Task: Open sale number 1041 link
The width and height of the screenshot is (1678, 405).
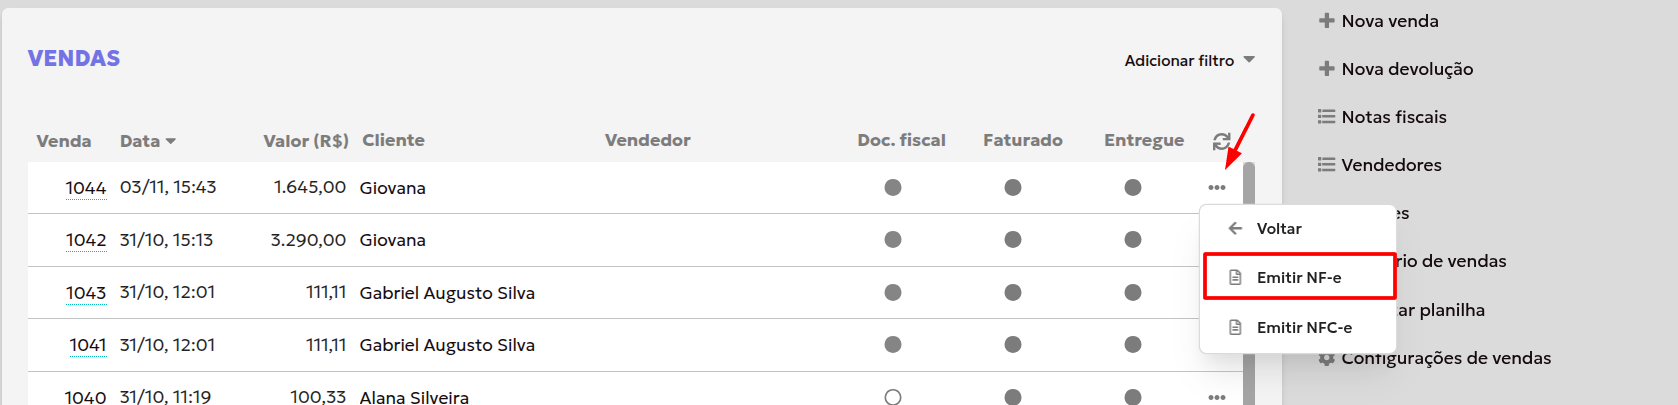Action: coord(88,345)
